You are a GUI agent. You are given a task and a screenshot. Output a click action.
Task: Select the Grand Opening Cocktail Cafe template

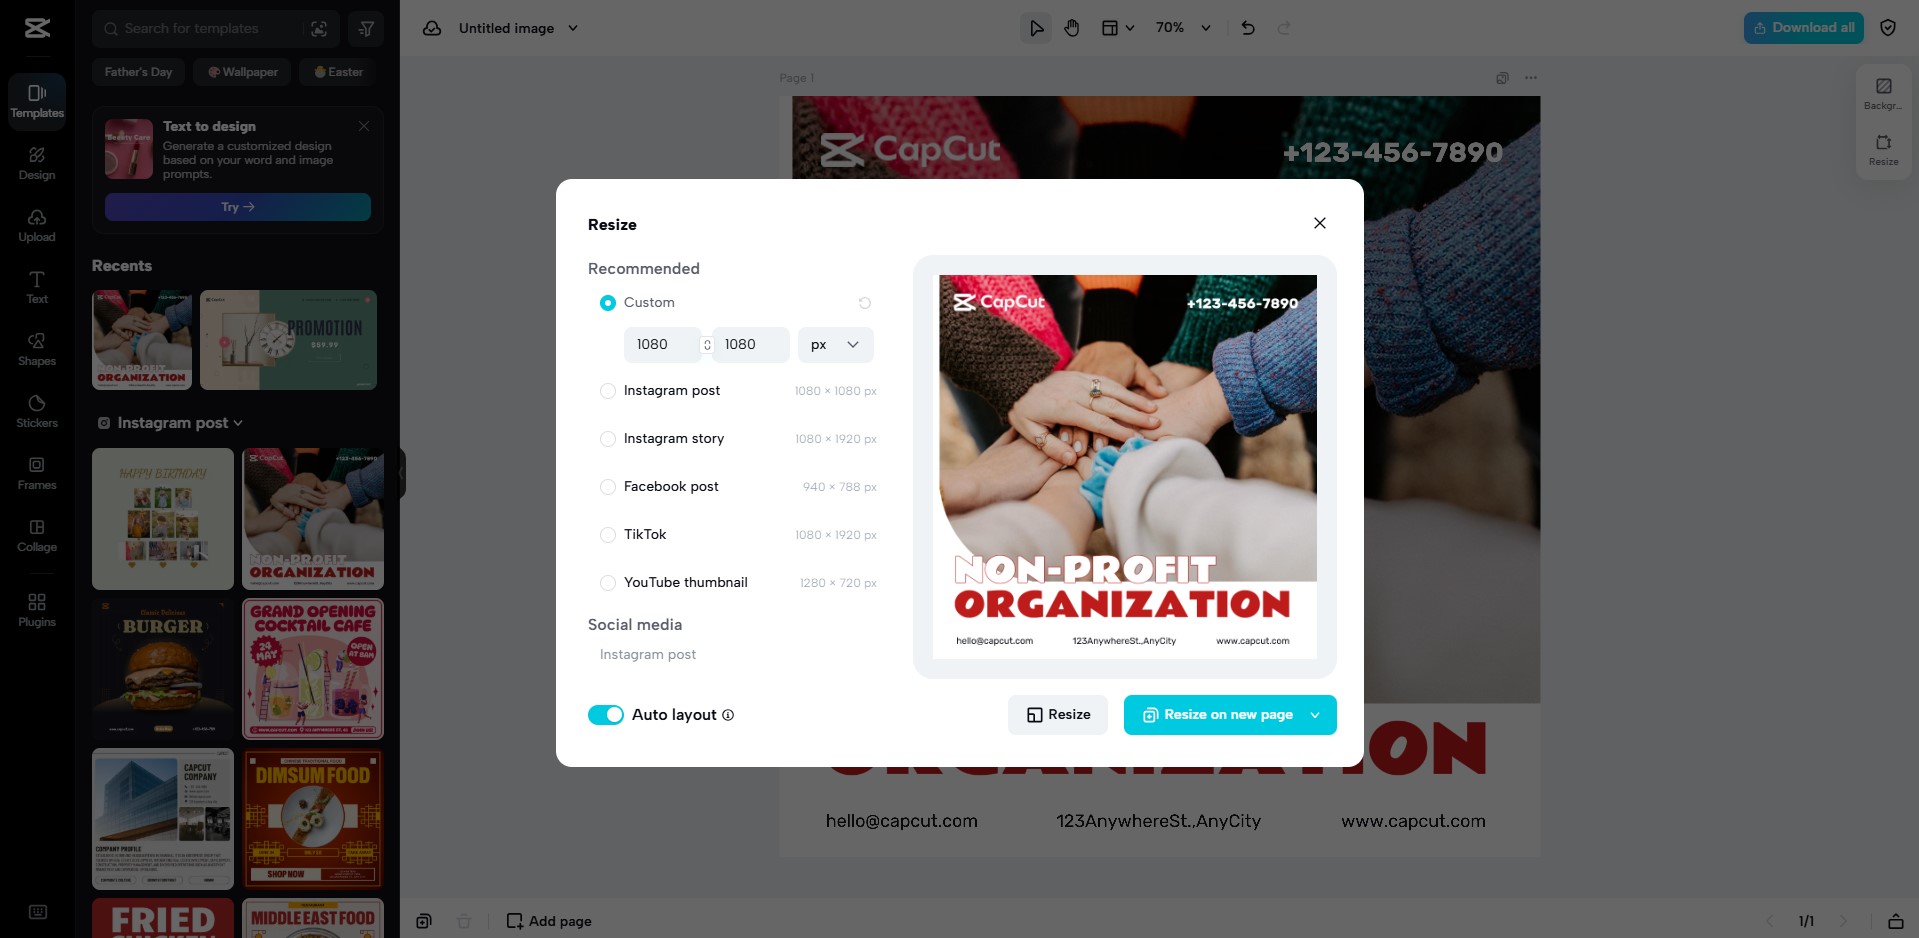pos(313,669)
